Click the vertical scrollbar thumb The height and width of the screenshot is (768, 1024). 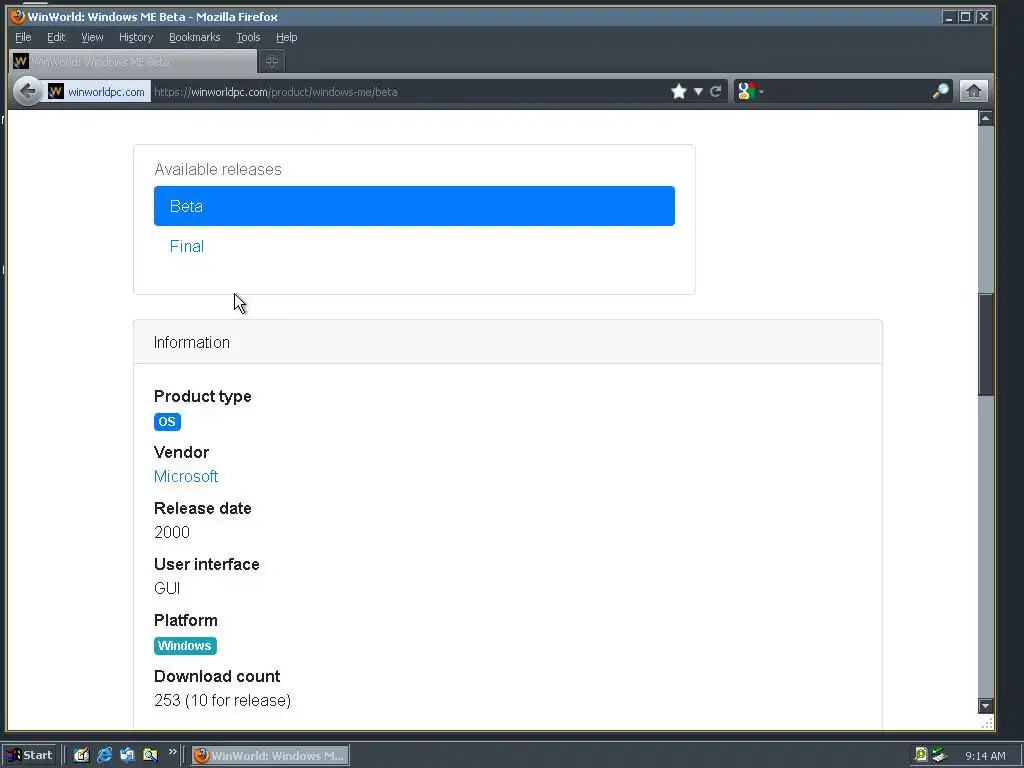pyautogui.click(x=985, y=344)
